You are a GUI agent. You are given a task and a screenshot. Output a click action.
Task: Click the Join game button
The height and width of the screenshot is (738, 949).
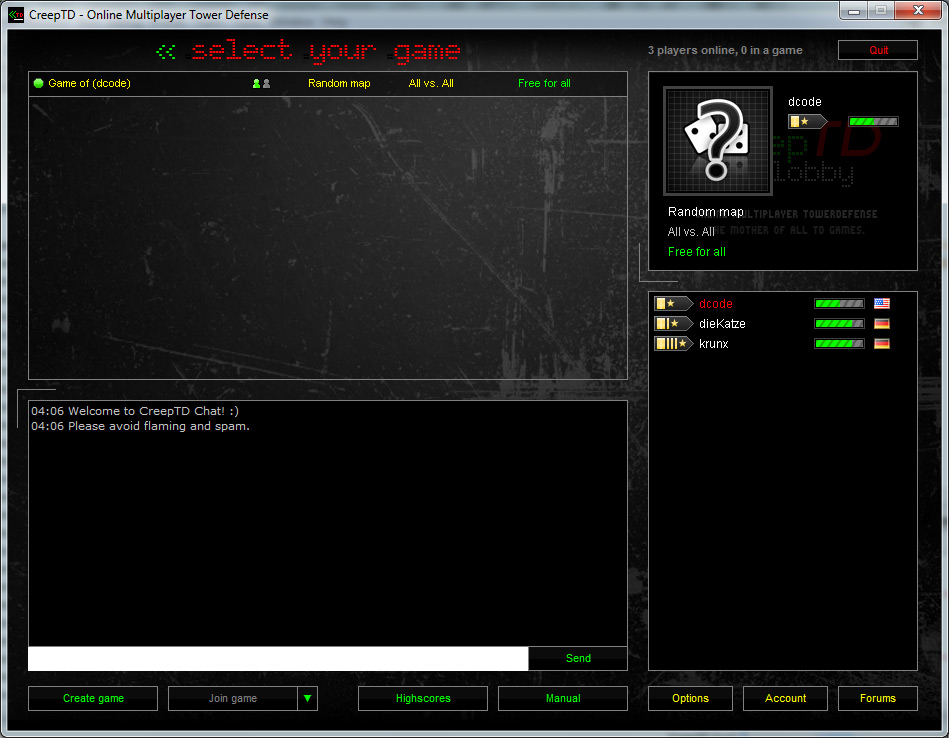pyautogui.click(x=233, y=698)
